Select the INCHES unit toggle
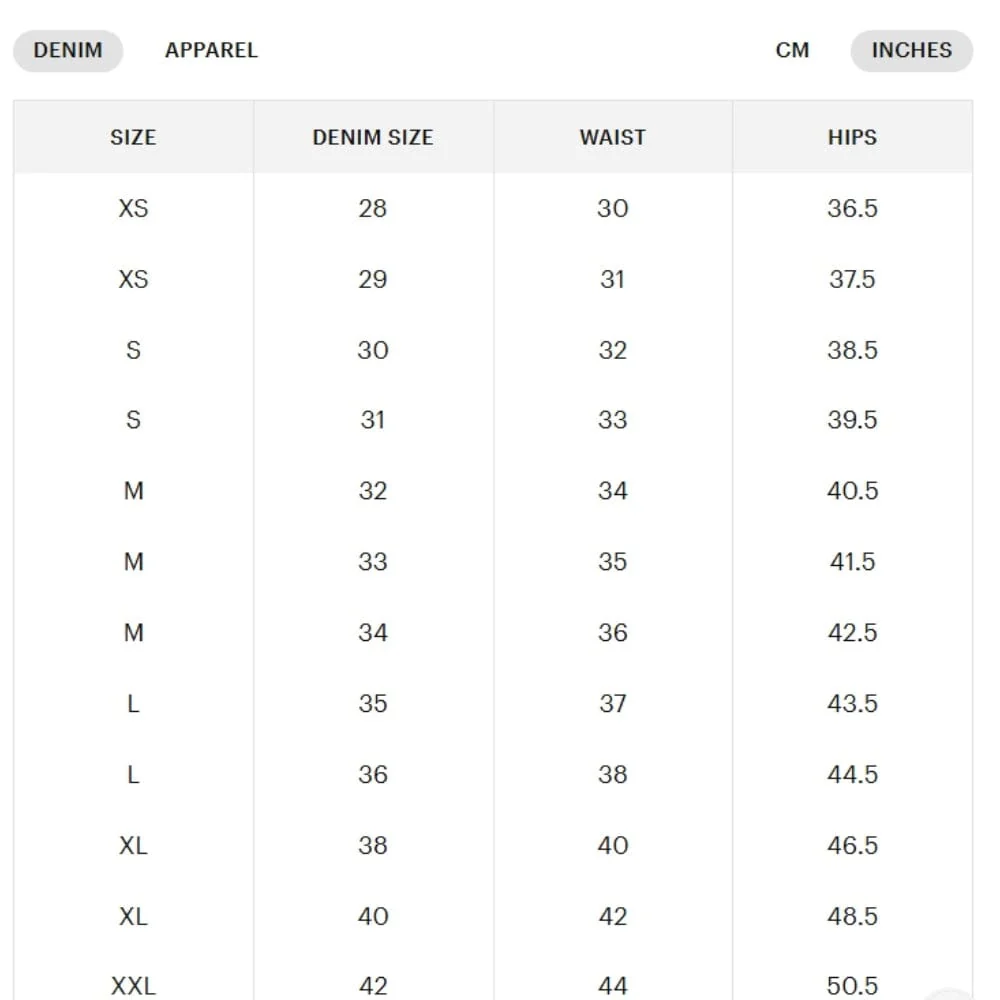Viewport: 1000px width, 1000px height. click(911, 50)
